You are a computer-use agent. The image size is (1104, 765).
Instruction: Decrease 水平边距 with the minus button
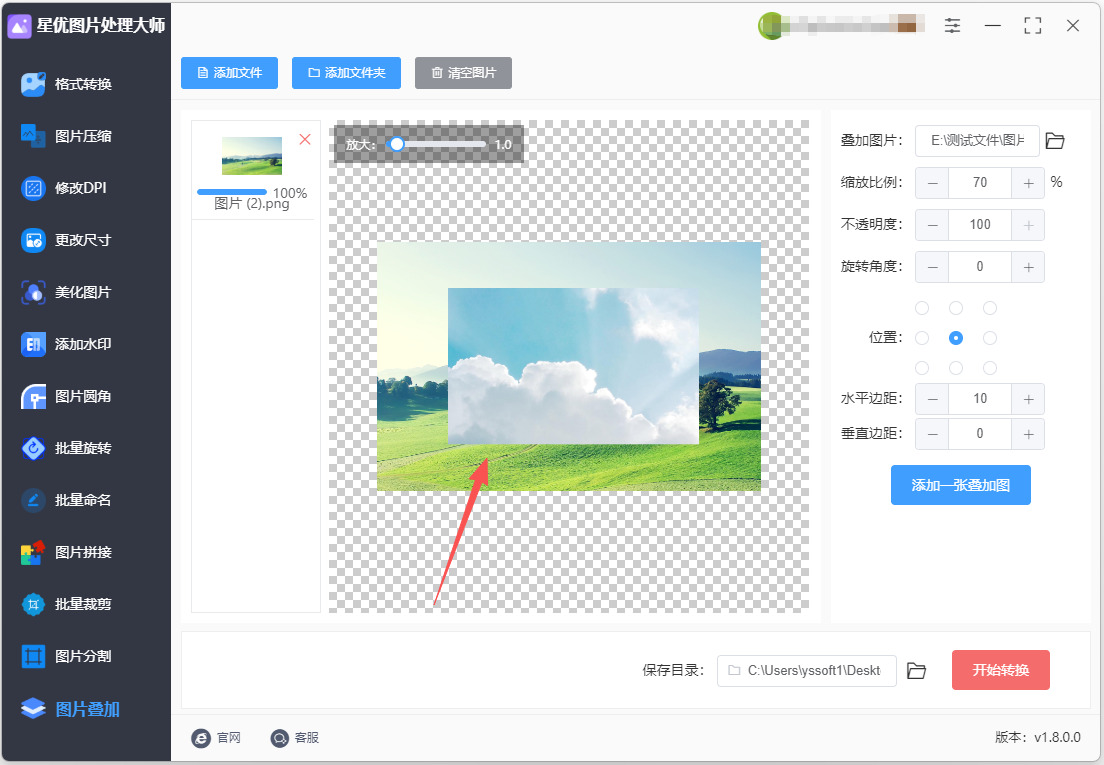click(x=932, y=399)
